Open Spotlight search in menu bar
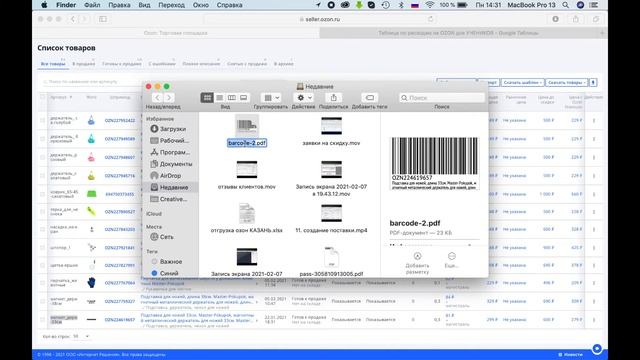This screenshot has width=640, height=360. (x=565, y=5)
